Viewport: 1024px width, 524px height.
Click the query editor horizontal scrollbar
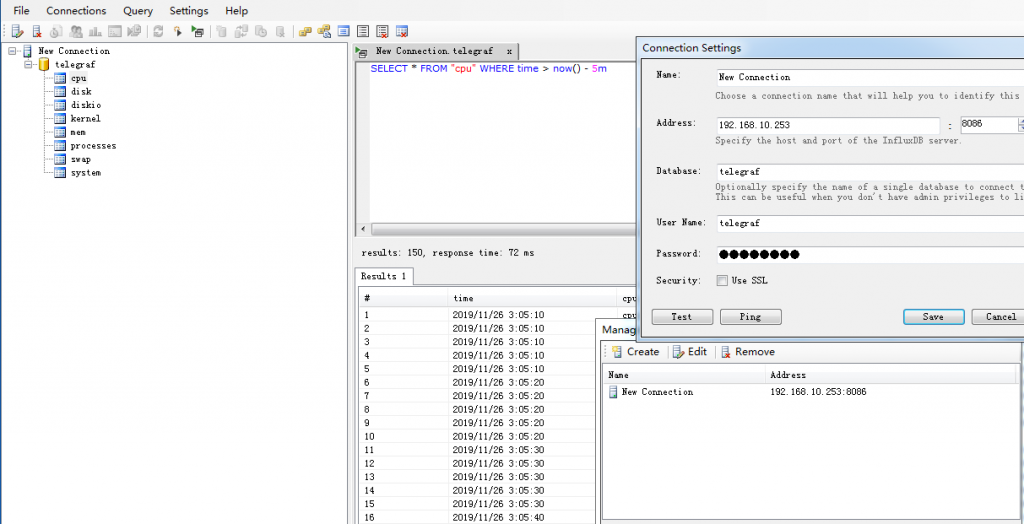coord(500,229)
